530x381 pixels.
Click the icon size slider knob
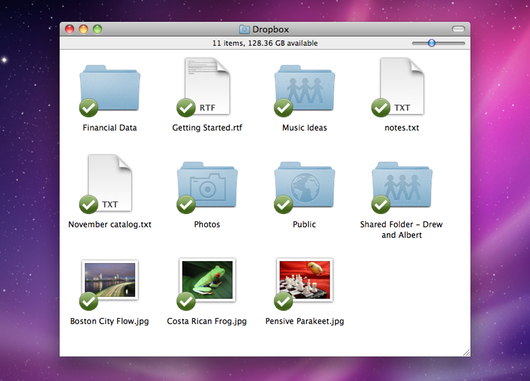(431, 43)
